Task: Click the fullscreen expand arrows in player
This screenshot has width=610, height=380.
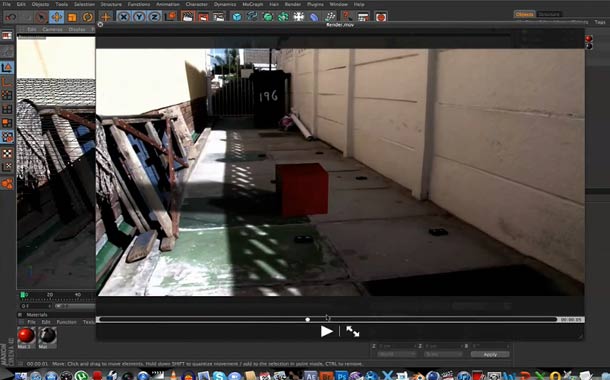Action: 352,331
